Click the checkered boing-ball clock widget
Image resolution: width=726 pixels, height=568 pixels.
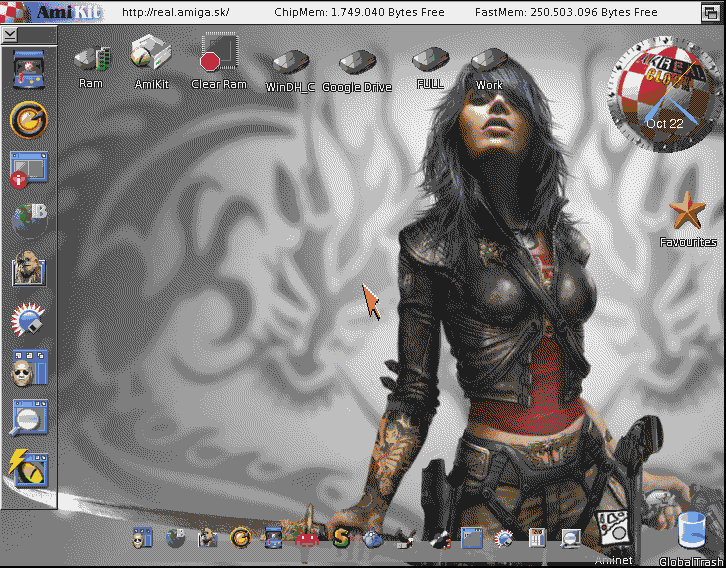(x=665, y=94)
